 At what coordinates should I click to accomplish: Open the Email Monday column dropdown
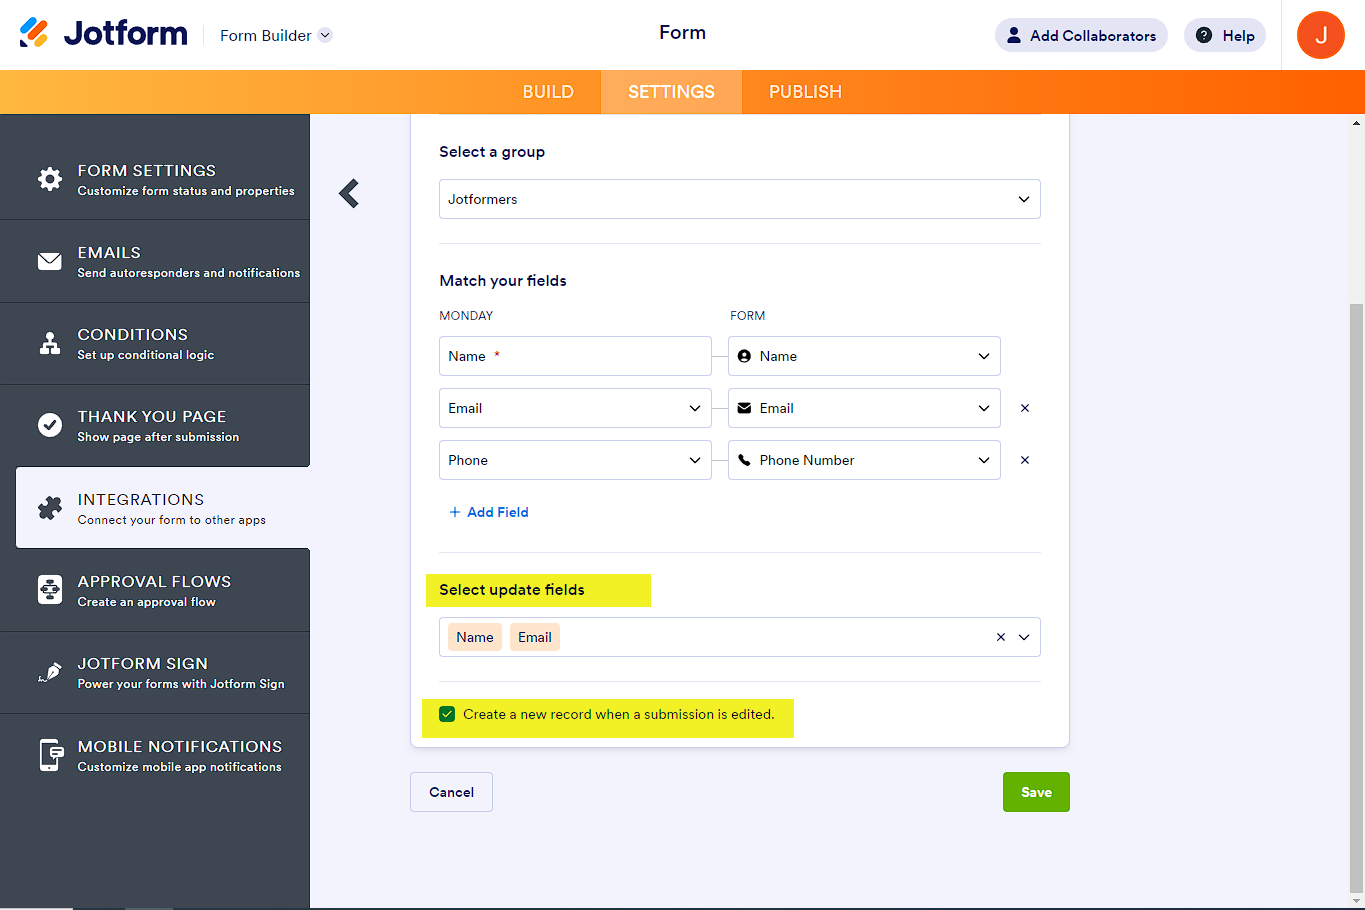(575, 408)
